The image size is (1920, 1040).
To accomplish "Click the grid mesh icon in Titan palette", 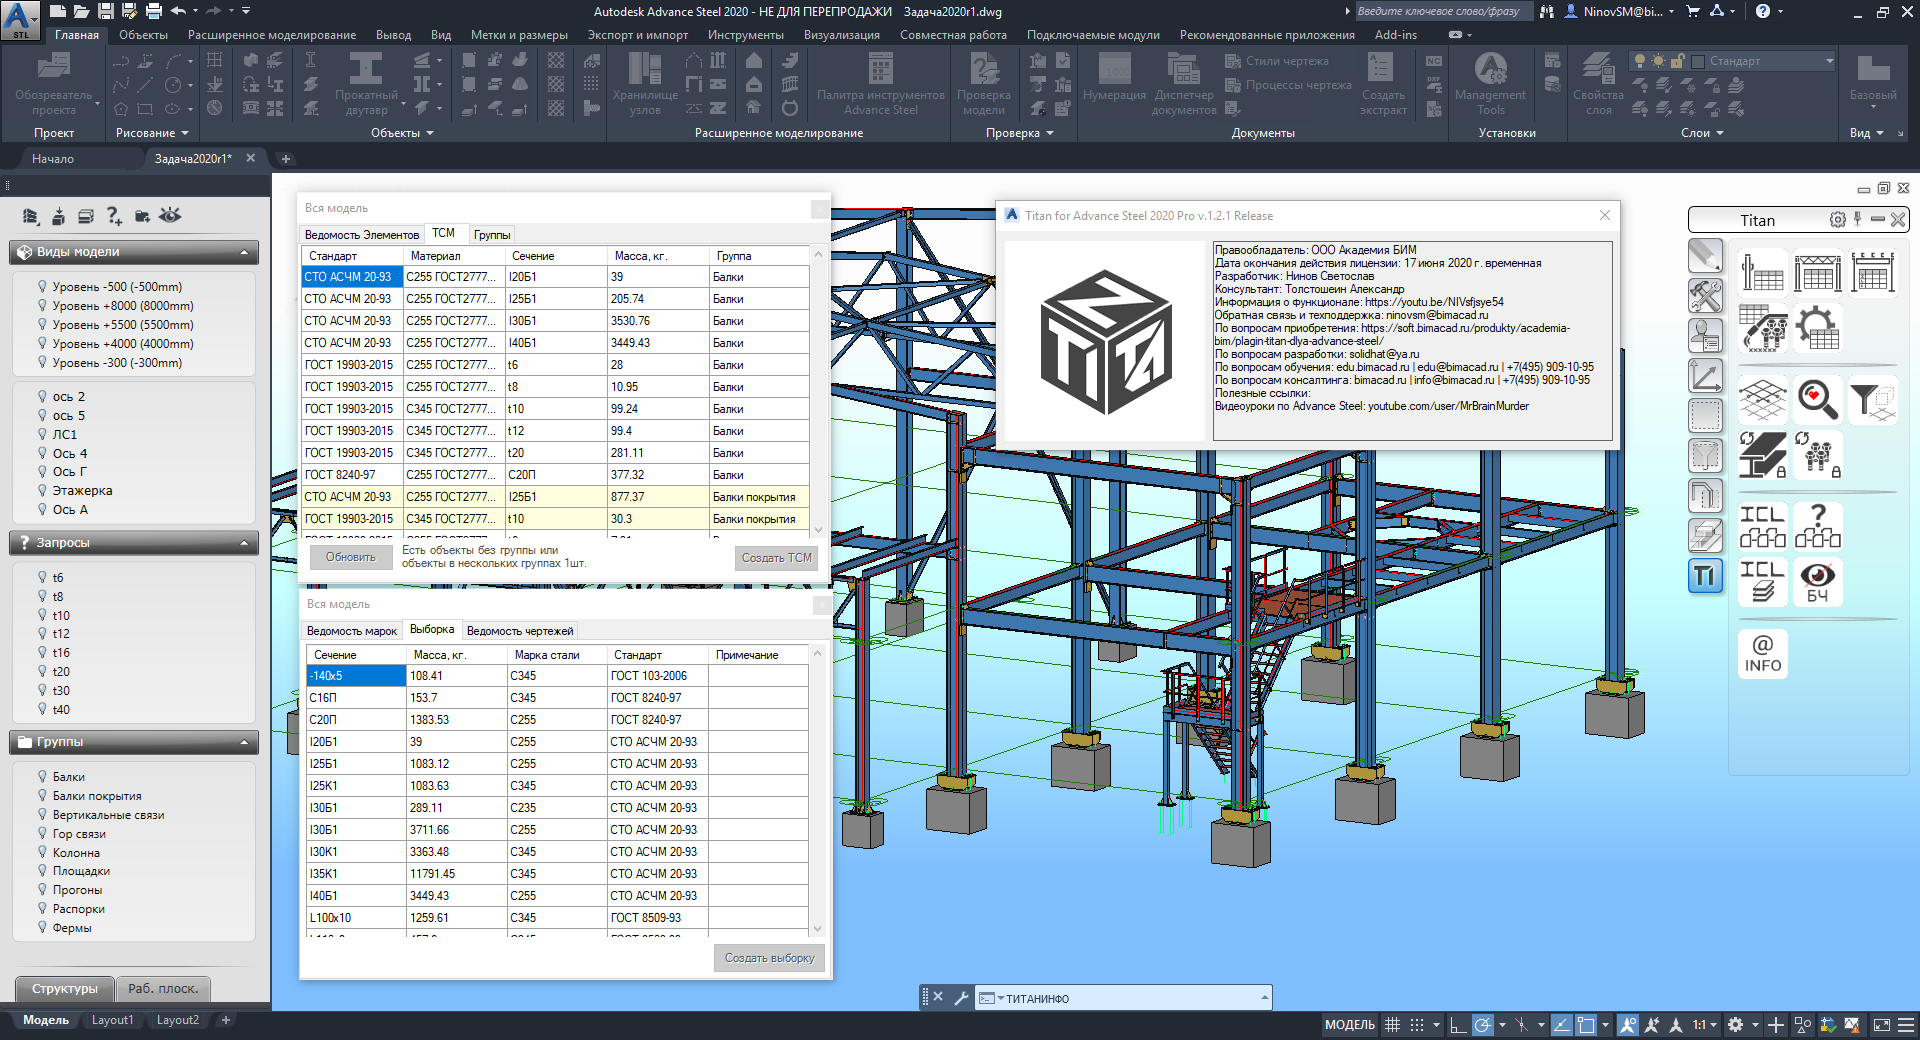I will (x=1762, y=399).
